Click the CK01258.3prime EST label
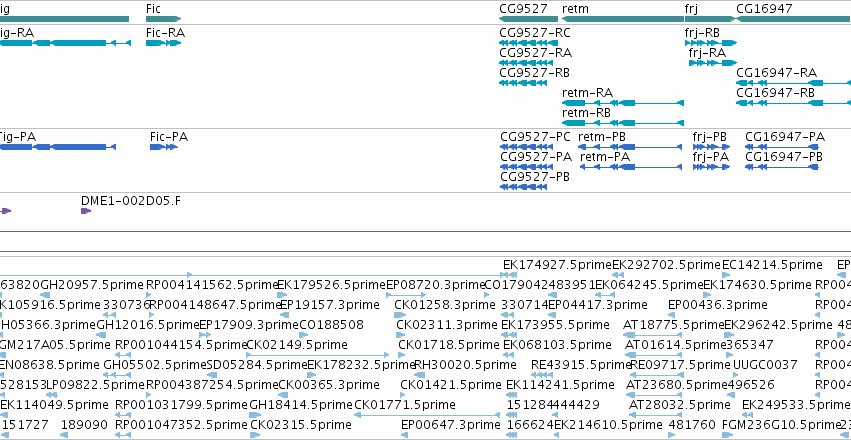Image resolution: width=851 pixels, height=440 pixels. click(445, 304)
